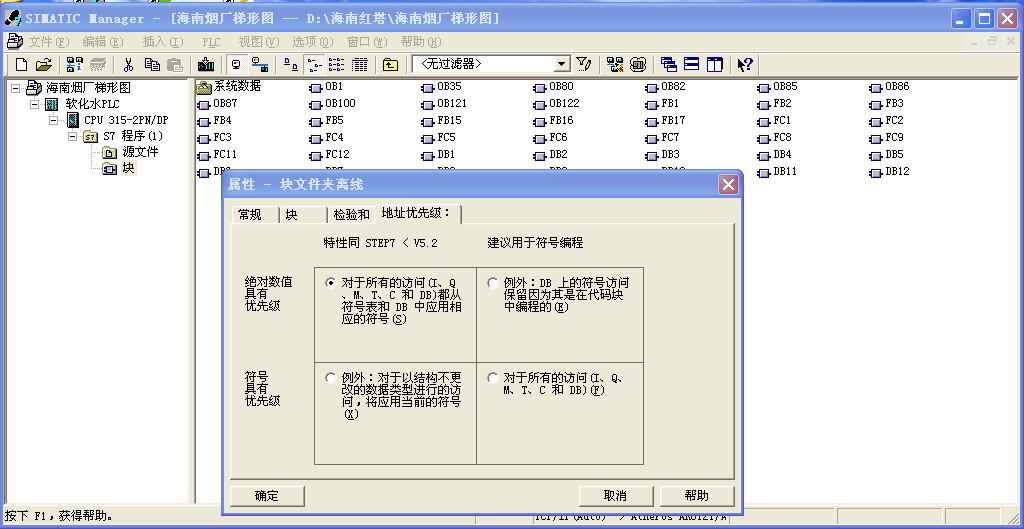
Task: Click the Tile windows horizontally icon
Action: (692, 64)
